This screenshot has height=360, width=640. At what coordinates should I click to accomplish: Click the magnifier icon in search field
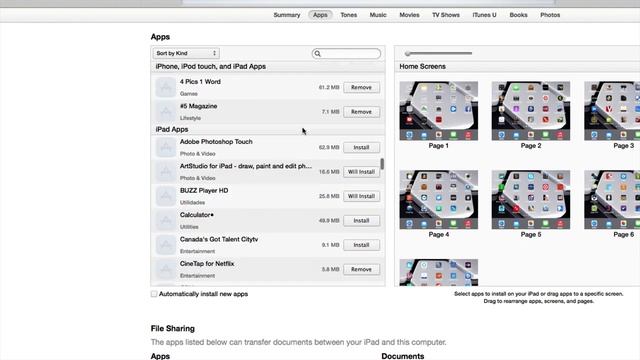(318, 53)
